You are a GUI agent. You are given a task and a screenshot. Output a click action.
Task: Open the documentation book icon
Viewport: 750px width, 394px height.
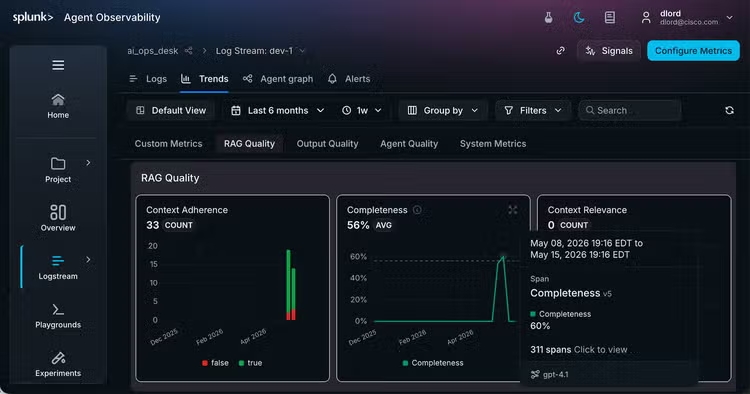609,18
